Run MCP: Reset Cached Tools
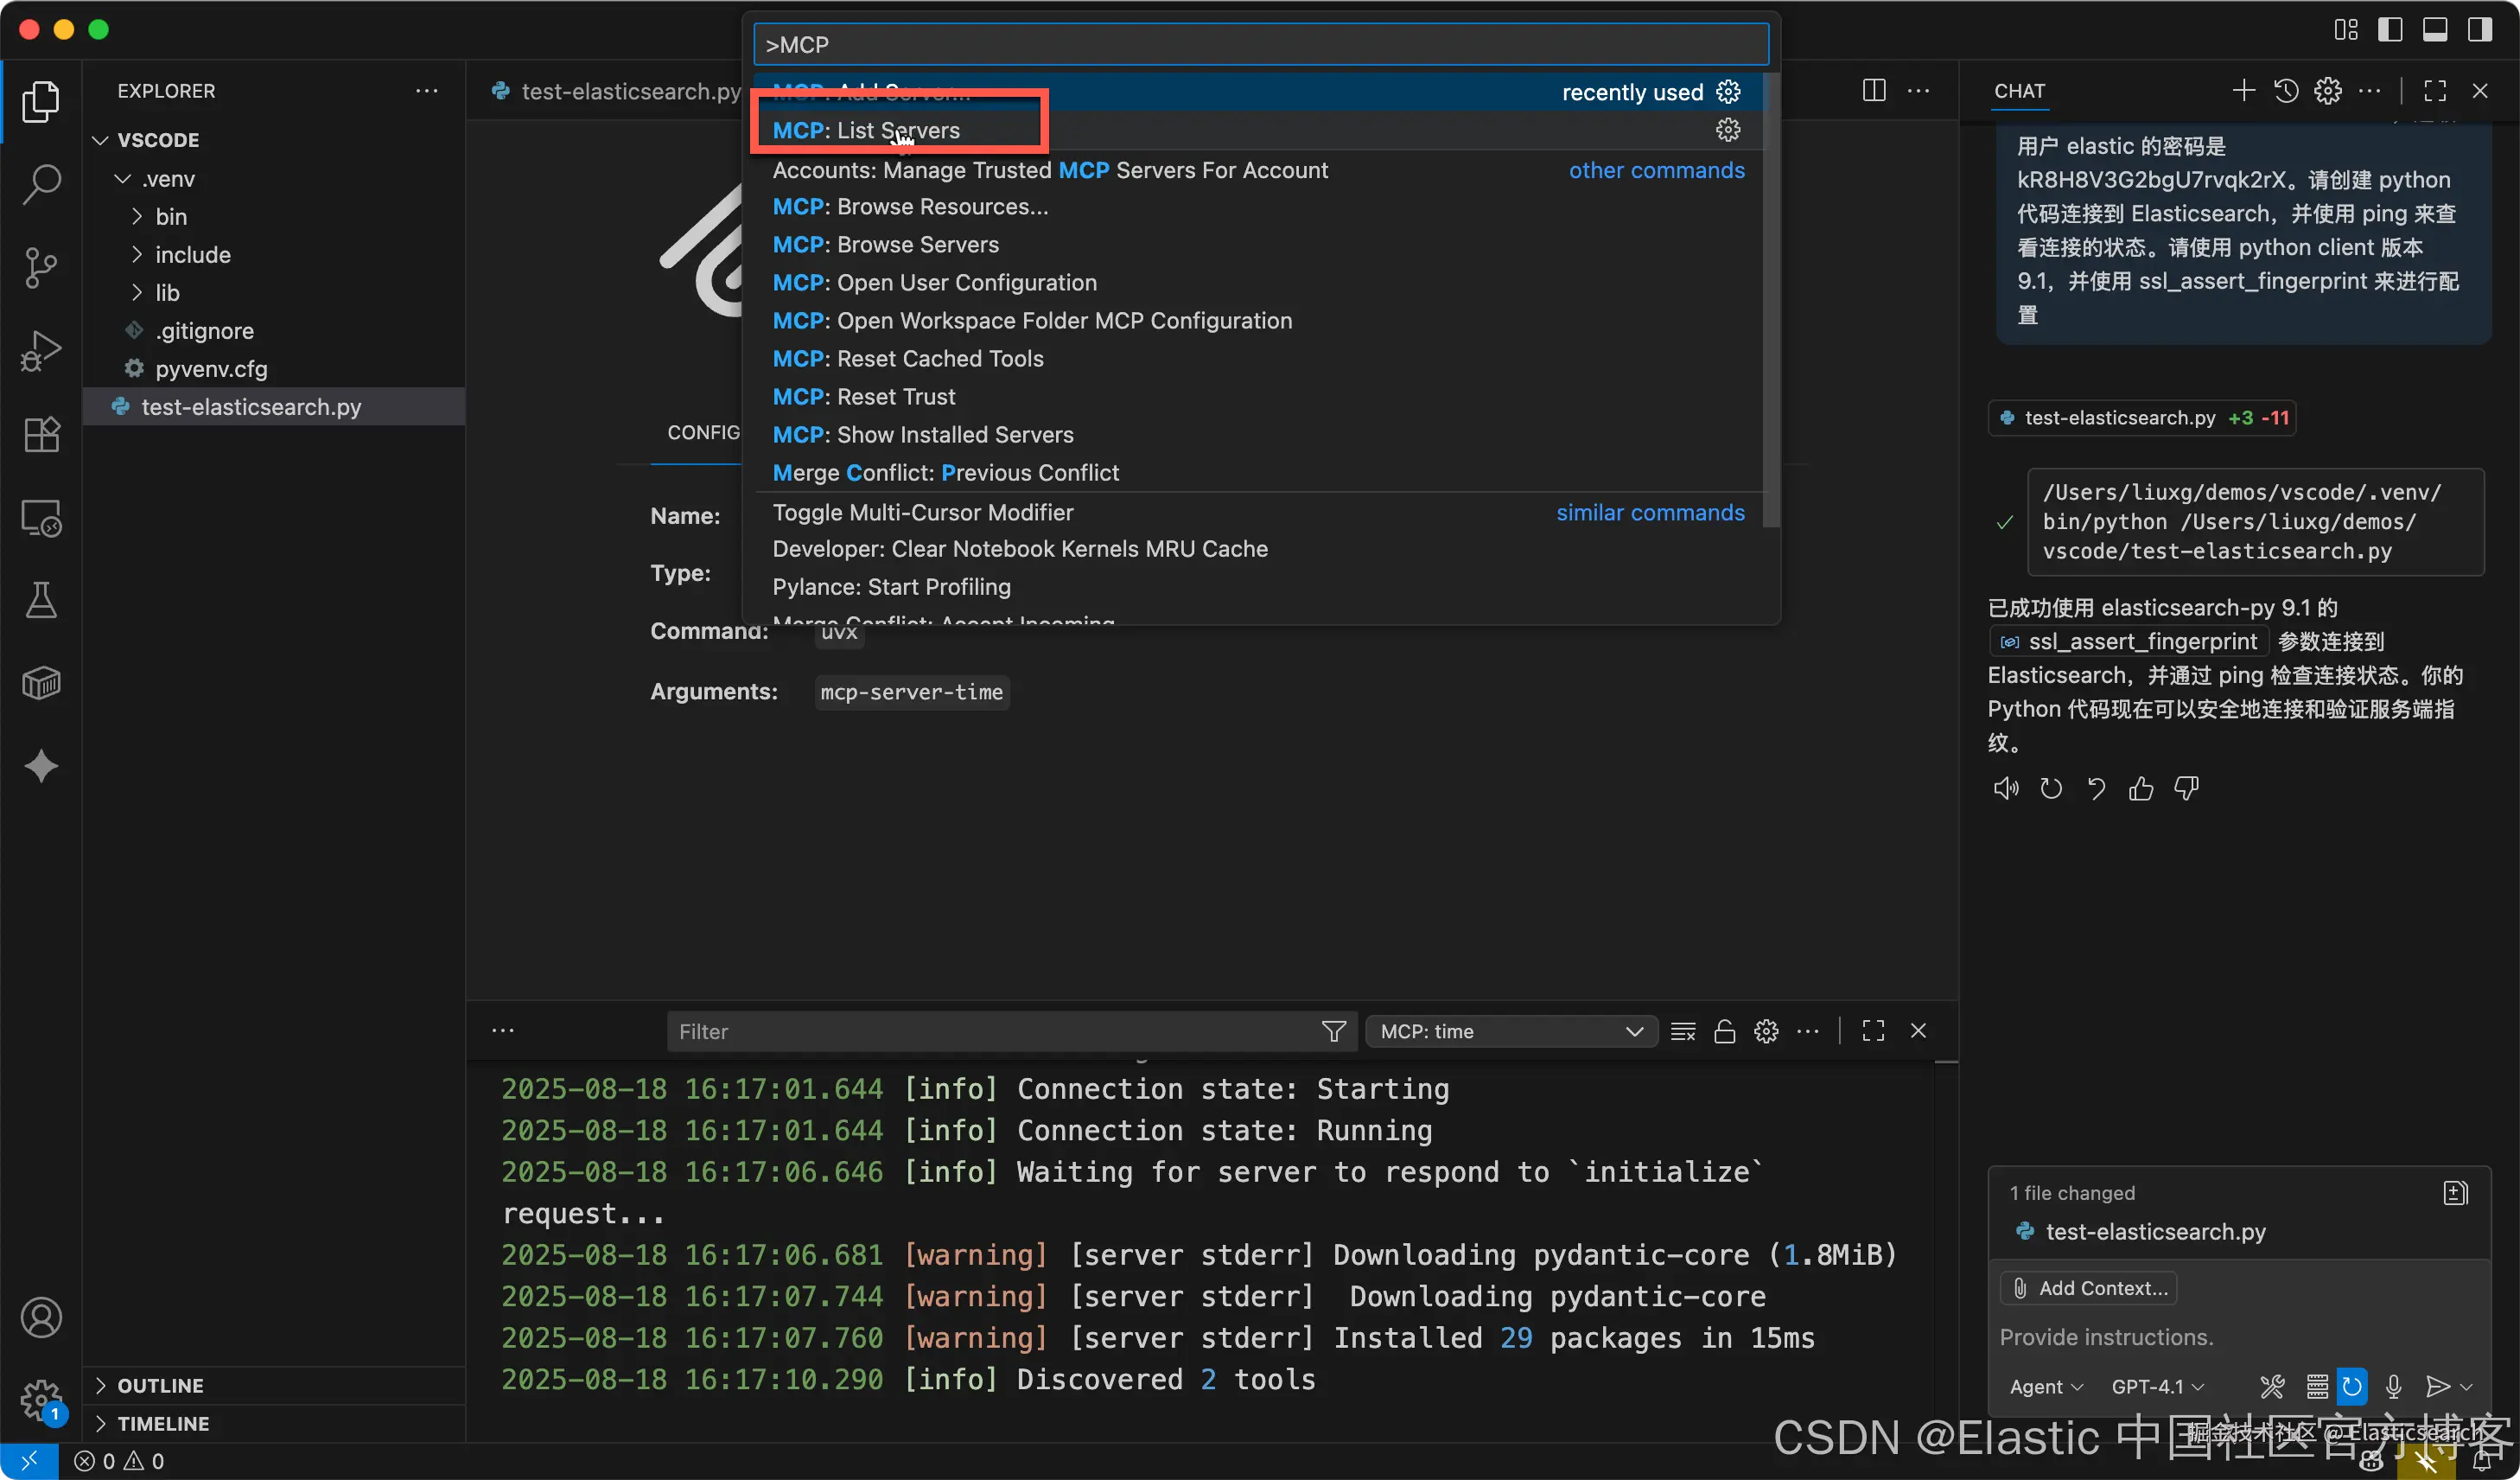Image resolution: width=2520 pixels, height=1480 pixels. coord(1258,359)
